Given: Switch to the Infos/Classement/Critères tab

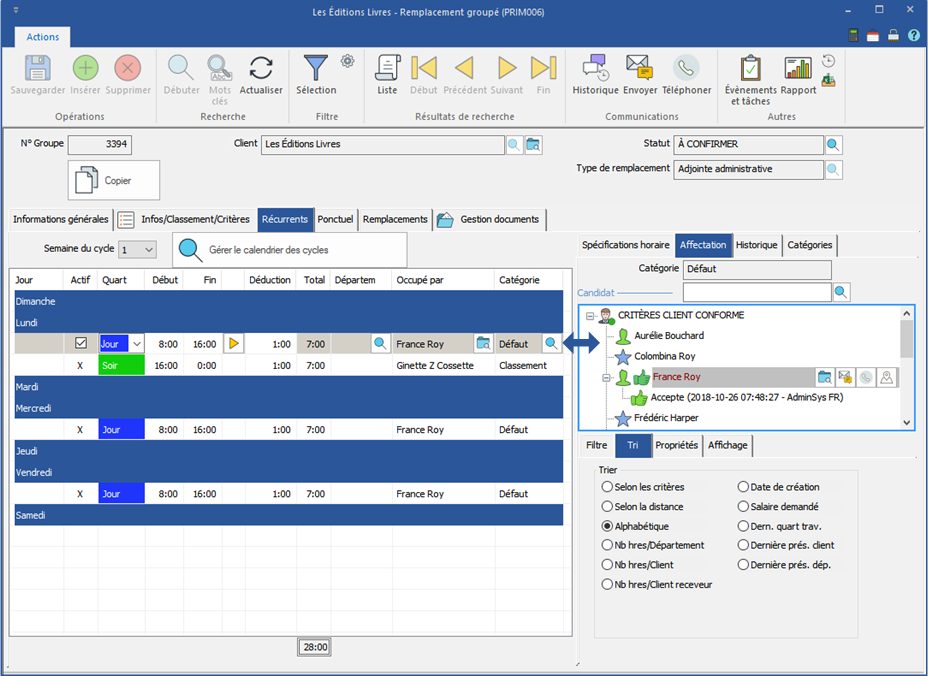Looking at the screenshot, I should click(184, 219).
